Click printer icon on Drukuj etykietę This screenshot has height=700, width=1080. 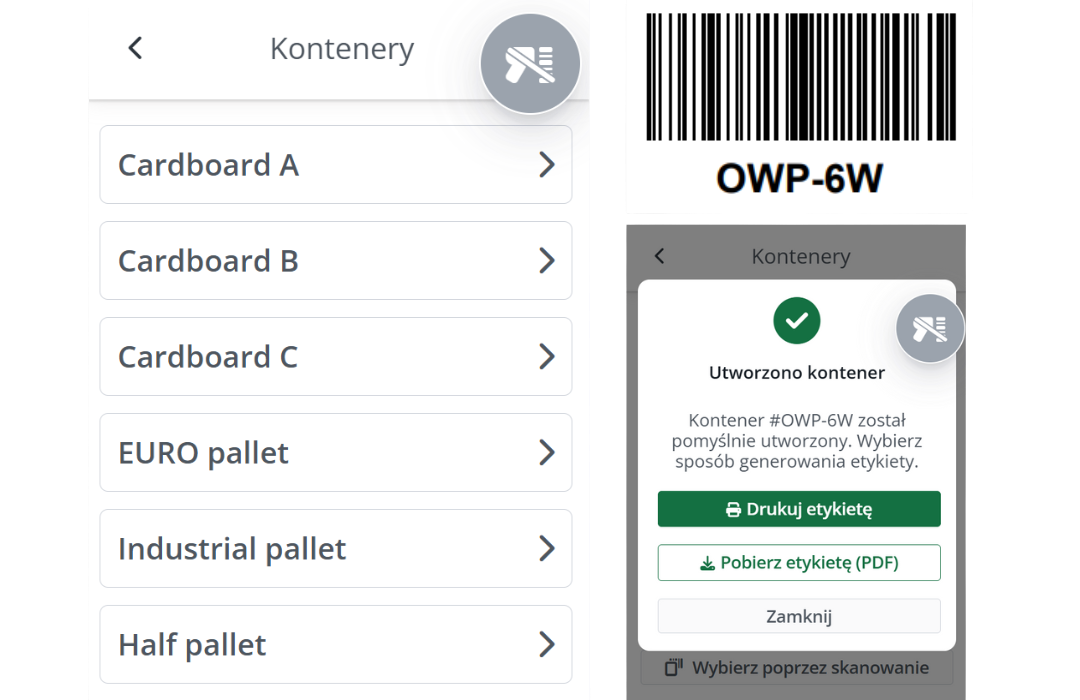click(733, 510)
